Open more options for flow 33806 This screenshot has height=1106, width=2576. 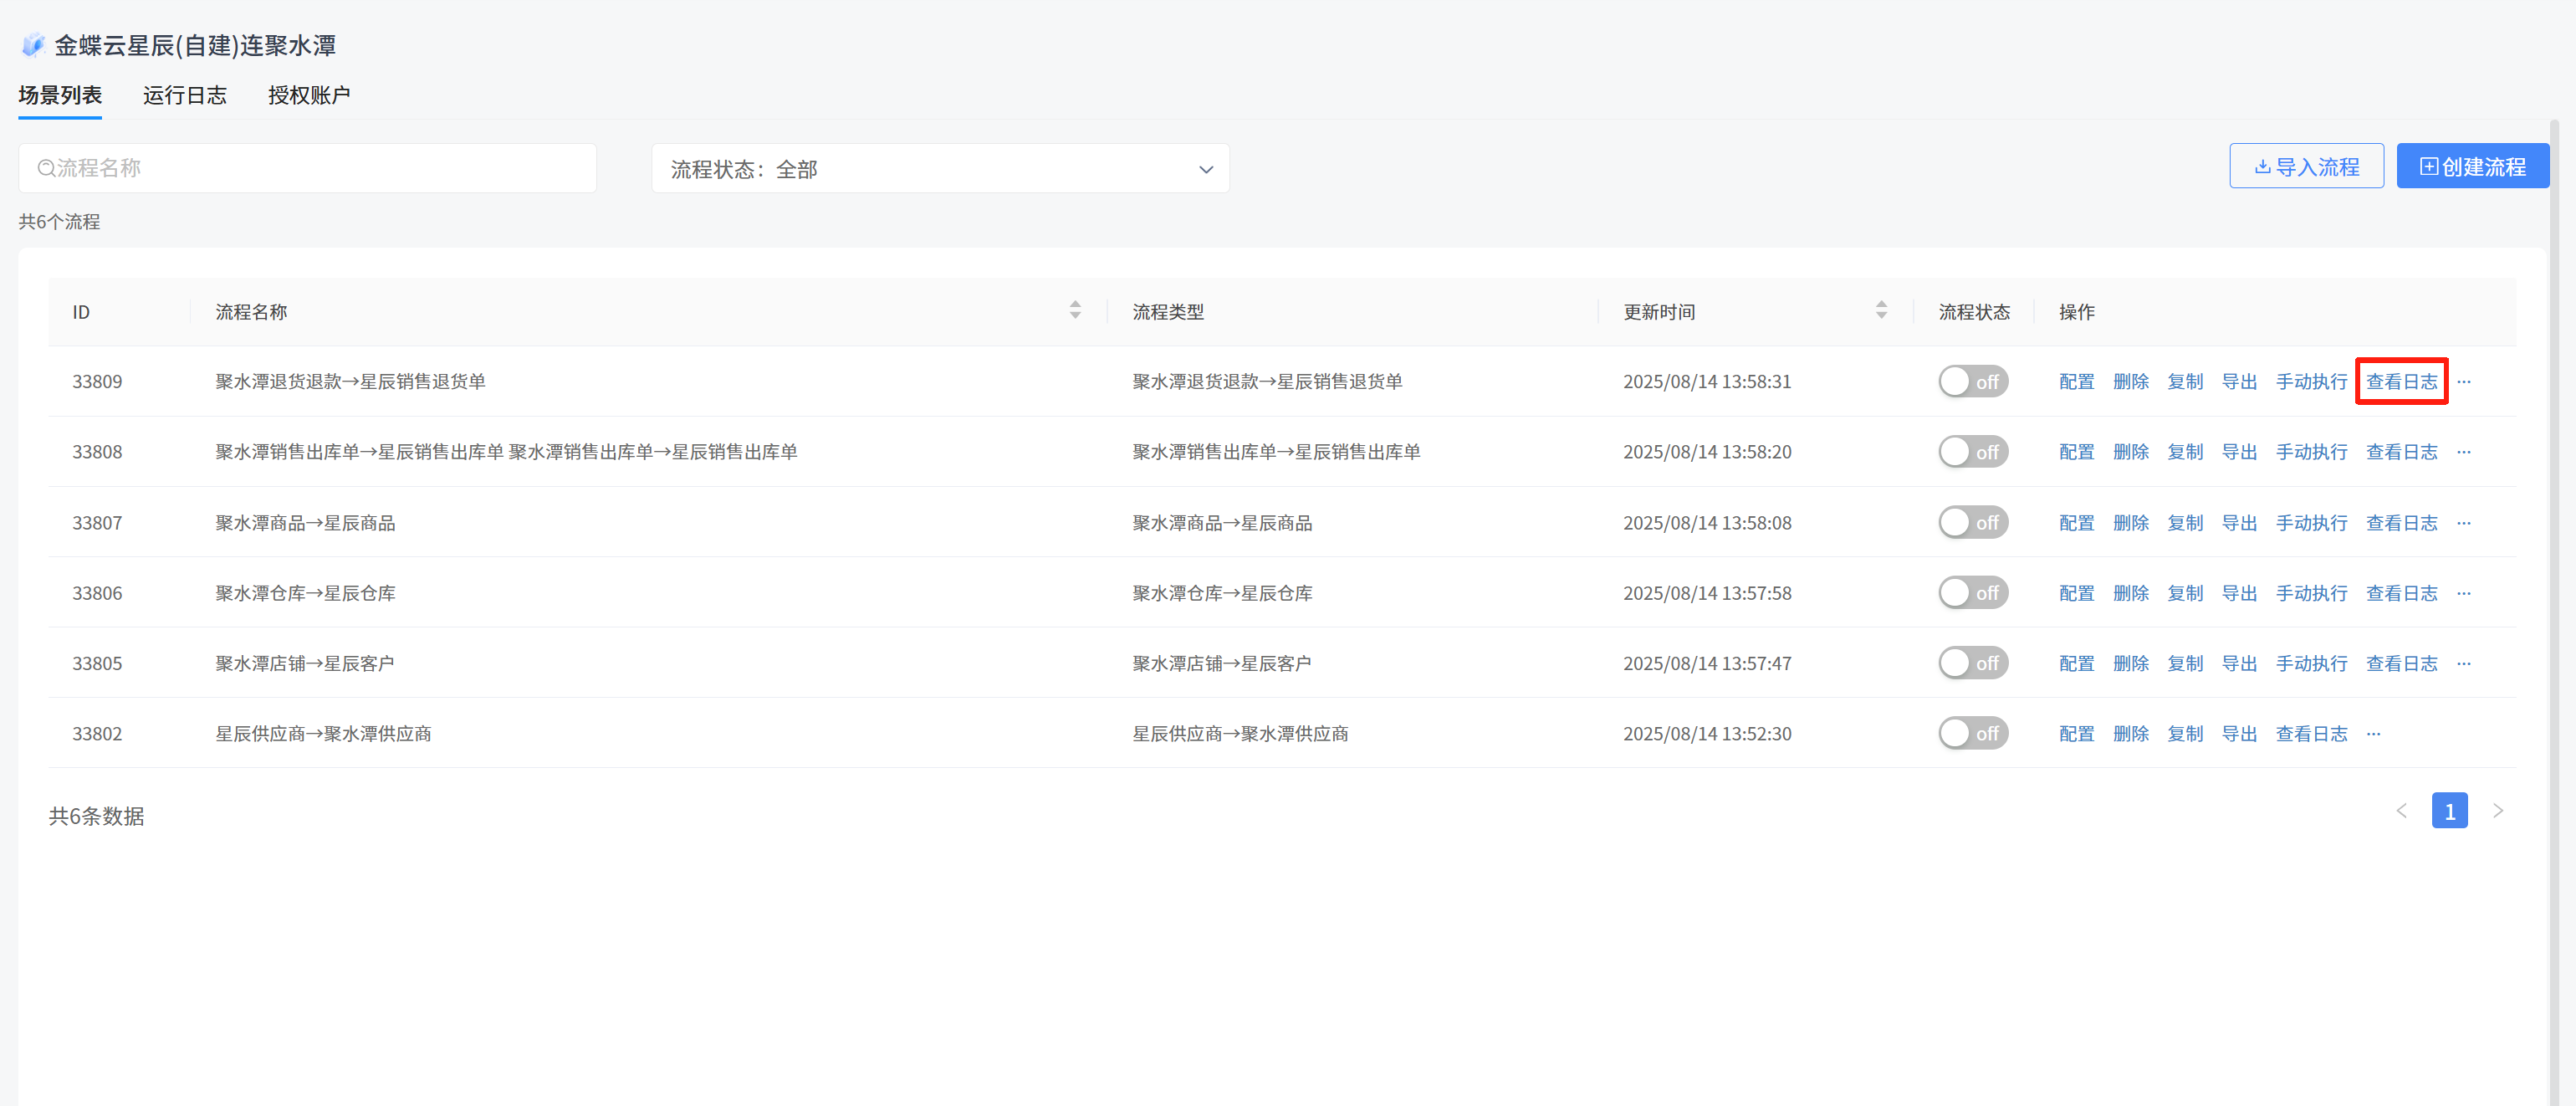click(x=2464, y=593)
